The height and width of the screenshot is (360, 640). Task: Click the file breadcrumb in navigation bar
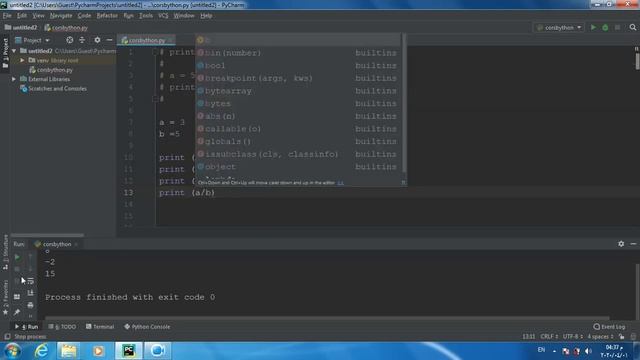[x=66, y=27]
